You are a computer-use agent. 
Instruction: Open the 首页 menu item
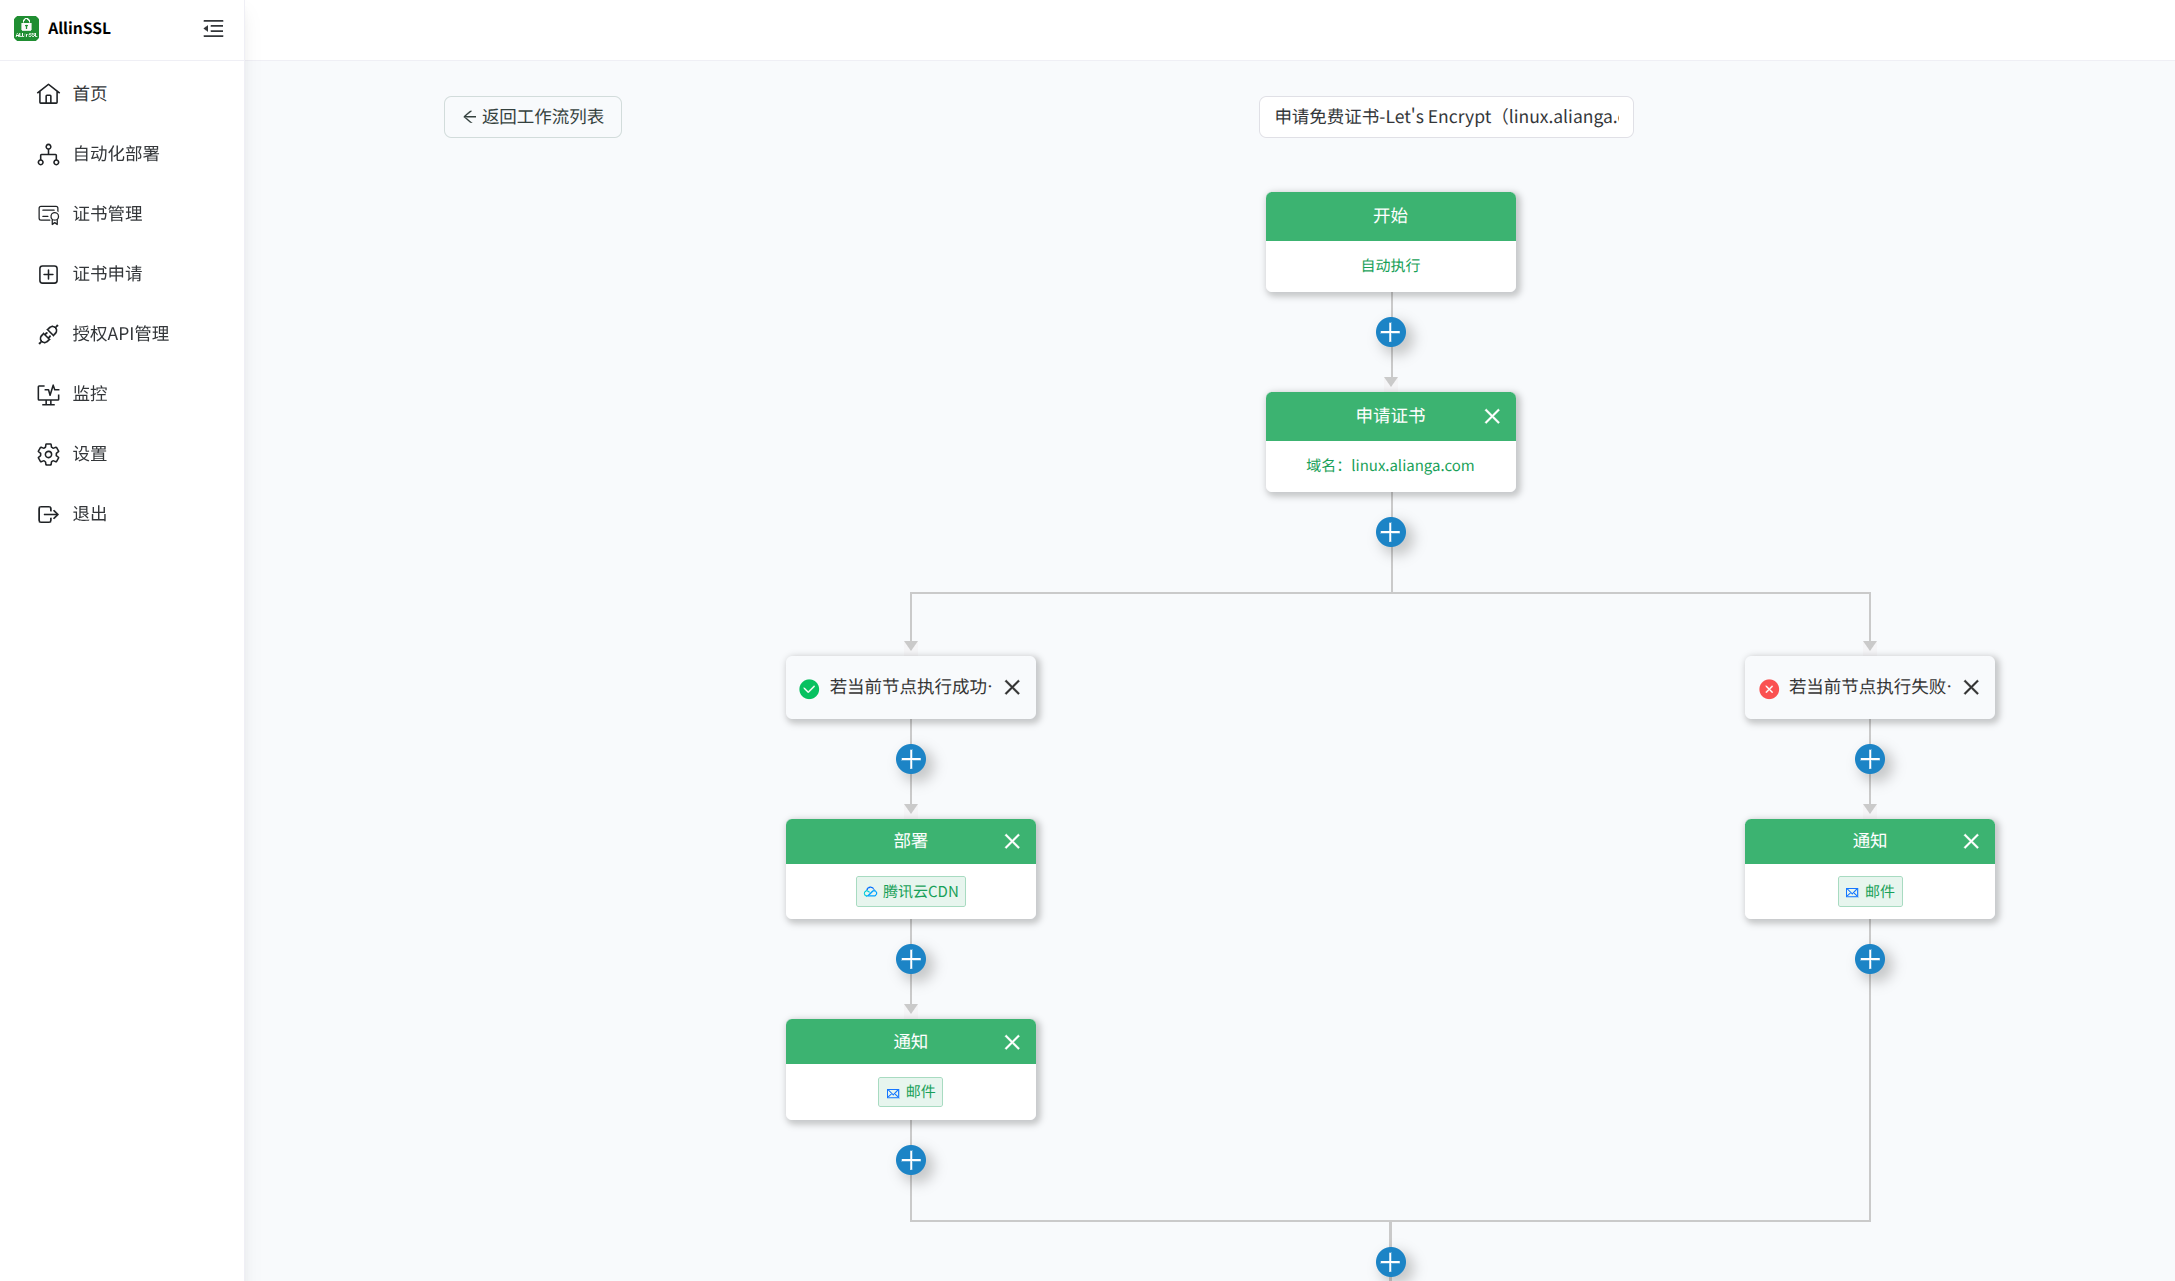(x=89, y=93)
